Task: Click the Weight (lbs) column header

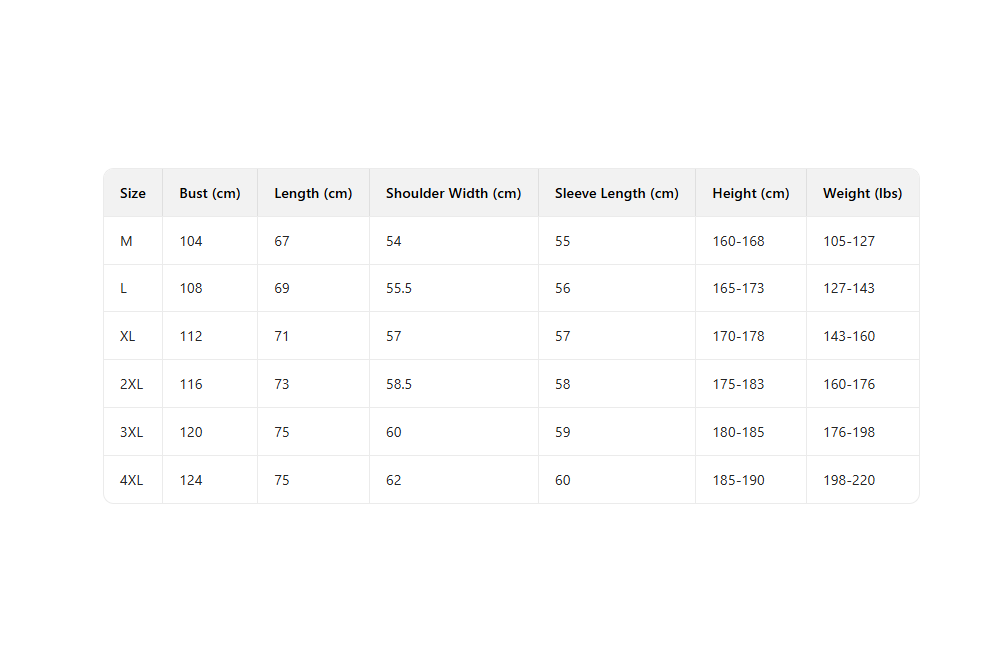Action: [862, 193]
